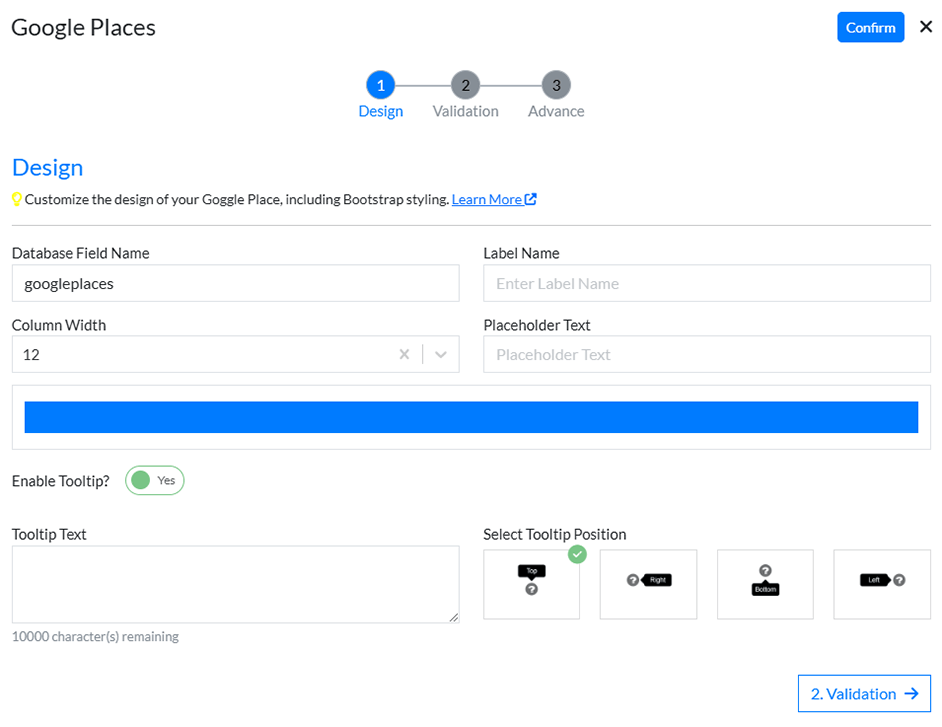Open step 3 Advance
Image resolution: width=942 pixels, height=727 pixels.
556,85
